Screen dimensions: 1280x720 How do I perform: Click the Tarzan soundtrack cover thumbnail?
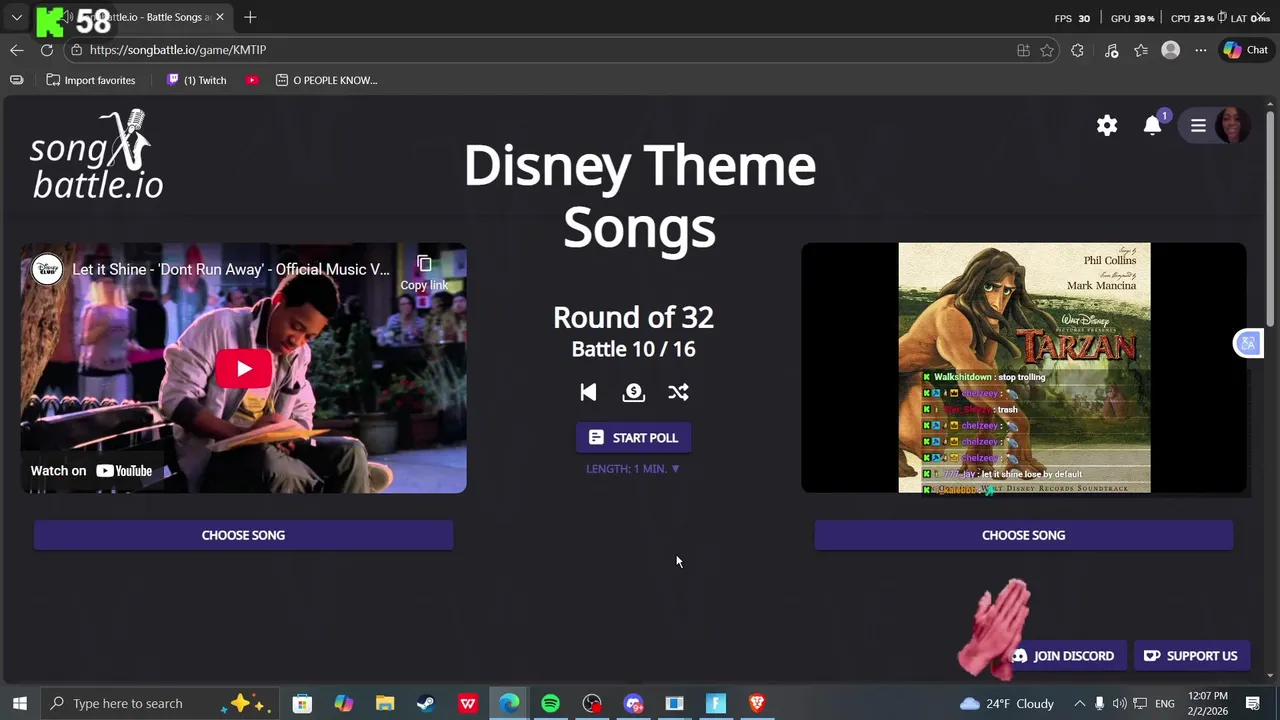click(1024, 368)
